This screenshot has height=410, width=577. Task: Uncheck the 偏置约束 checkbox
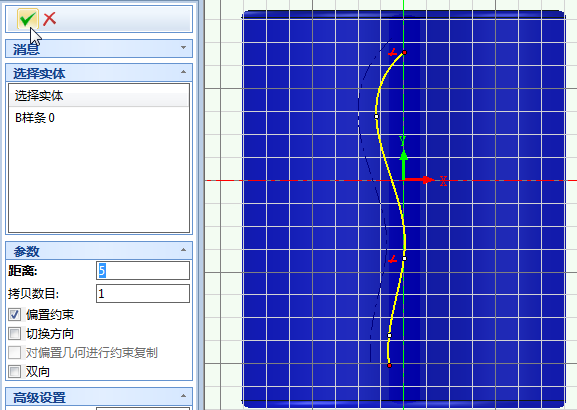14,315
